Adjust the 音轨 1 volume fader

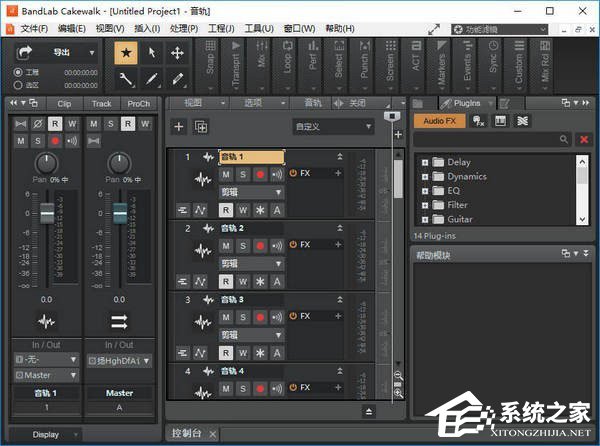[x=47, y=213]
